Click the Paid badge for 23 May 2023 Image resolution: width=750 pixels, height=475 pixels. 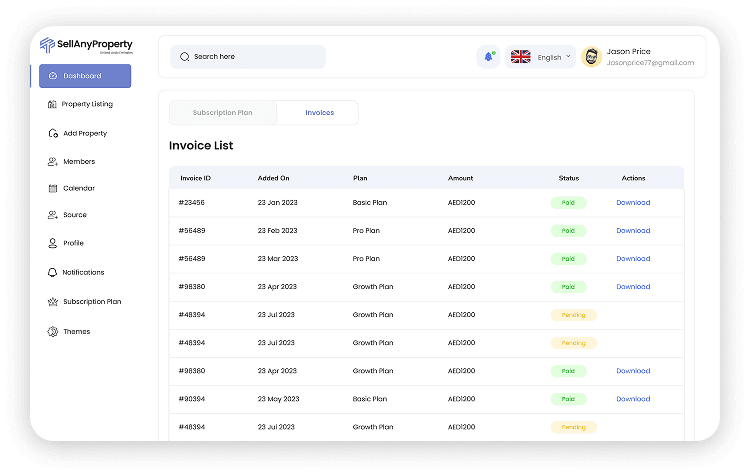click(x=568, y=399)
